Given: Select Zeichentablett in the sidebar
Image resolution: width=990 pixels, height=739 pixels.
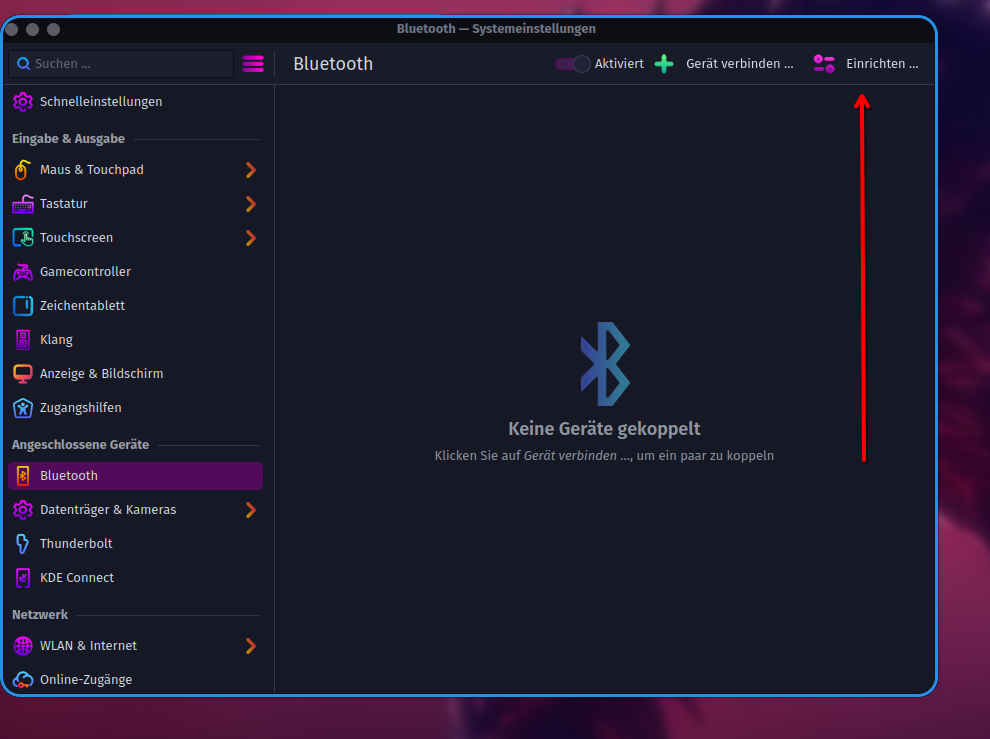Looking at the screenshot, I should coord(135,306).
